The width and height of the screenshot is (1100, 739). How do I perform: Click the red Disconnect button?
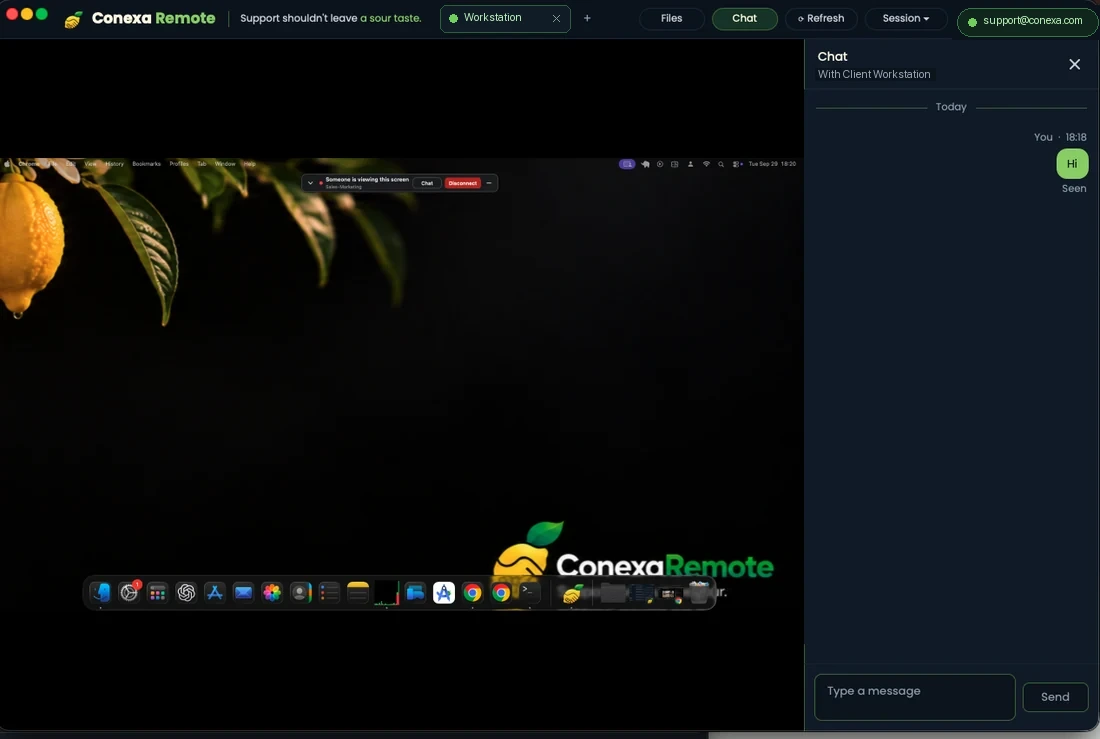462,183
